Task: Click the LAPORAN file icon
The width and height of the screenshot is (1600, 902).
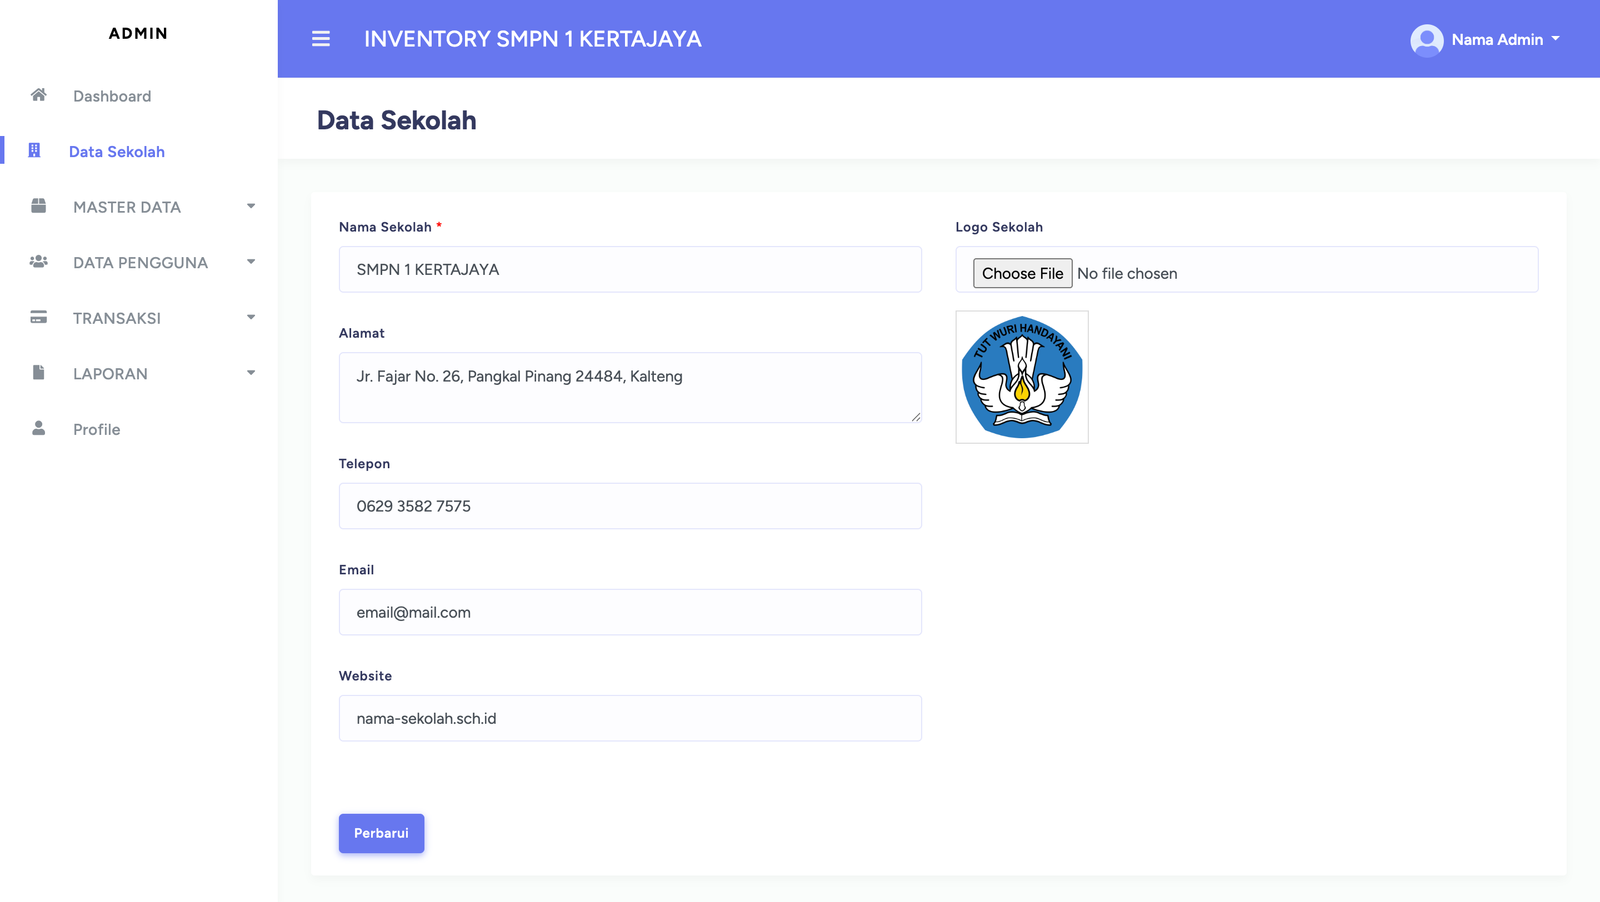Action: click(x=39, y=373)
